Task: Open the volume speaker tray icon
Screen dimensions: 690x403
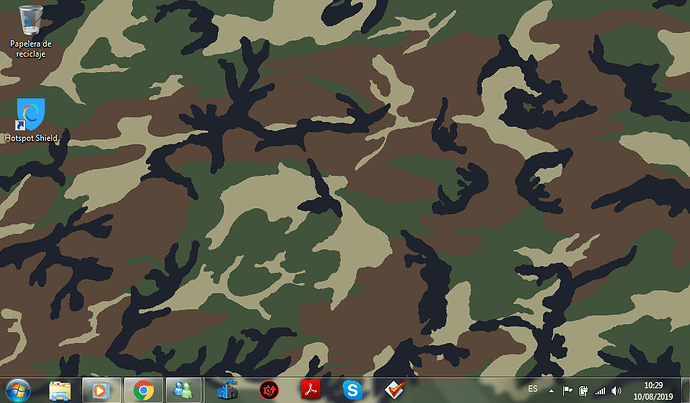Action: coord(617,391)
